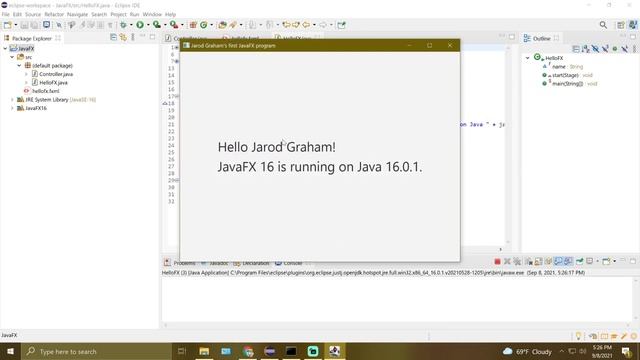Screen dimensions: 640x360
Task: Open the Navigate menu
Action: tap(77, 14)
